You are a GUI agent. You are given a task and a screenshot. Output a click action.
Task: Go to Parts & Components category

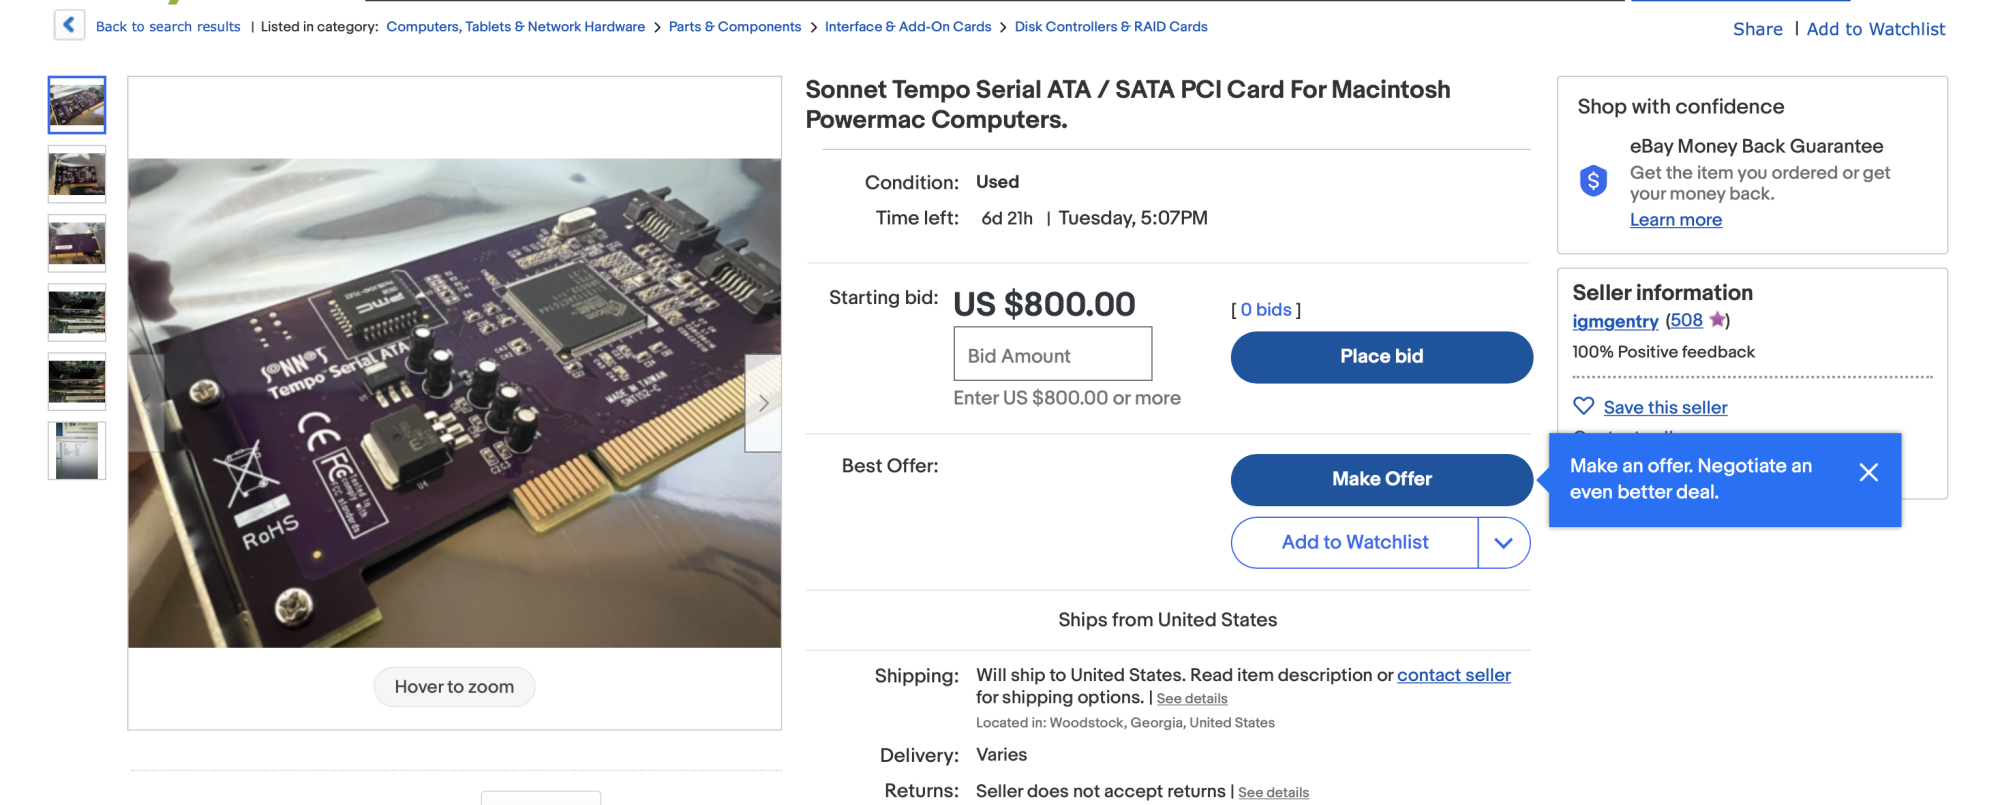coord(735,27)
